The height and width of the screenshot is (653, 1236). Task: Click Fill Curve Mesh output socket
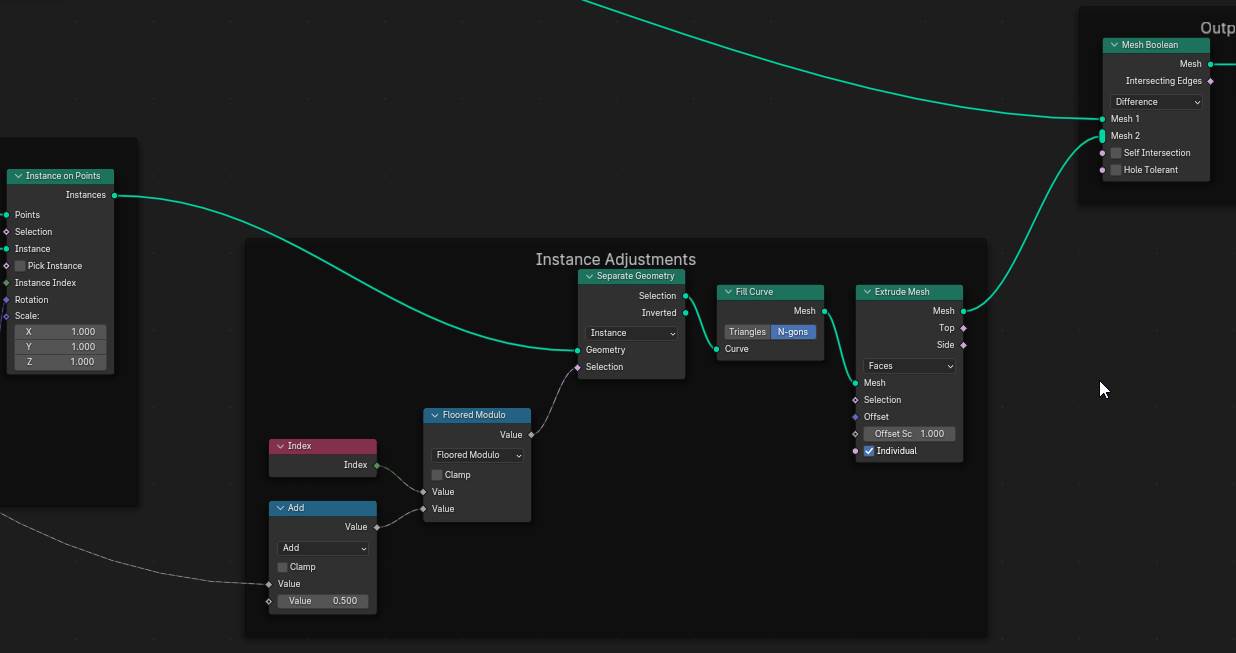click(x=824, y=311)
